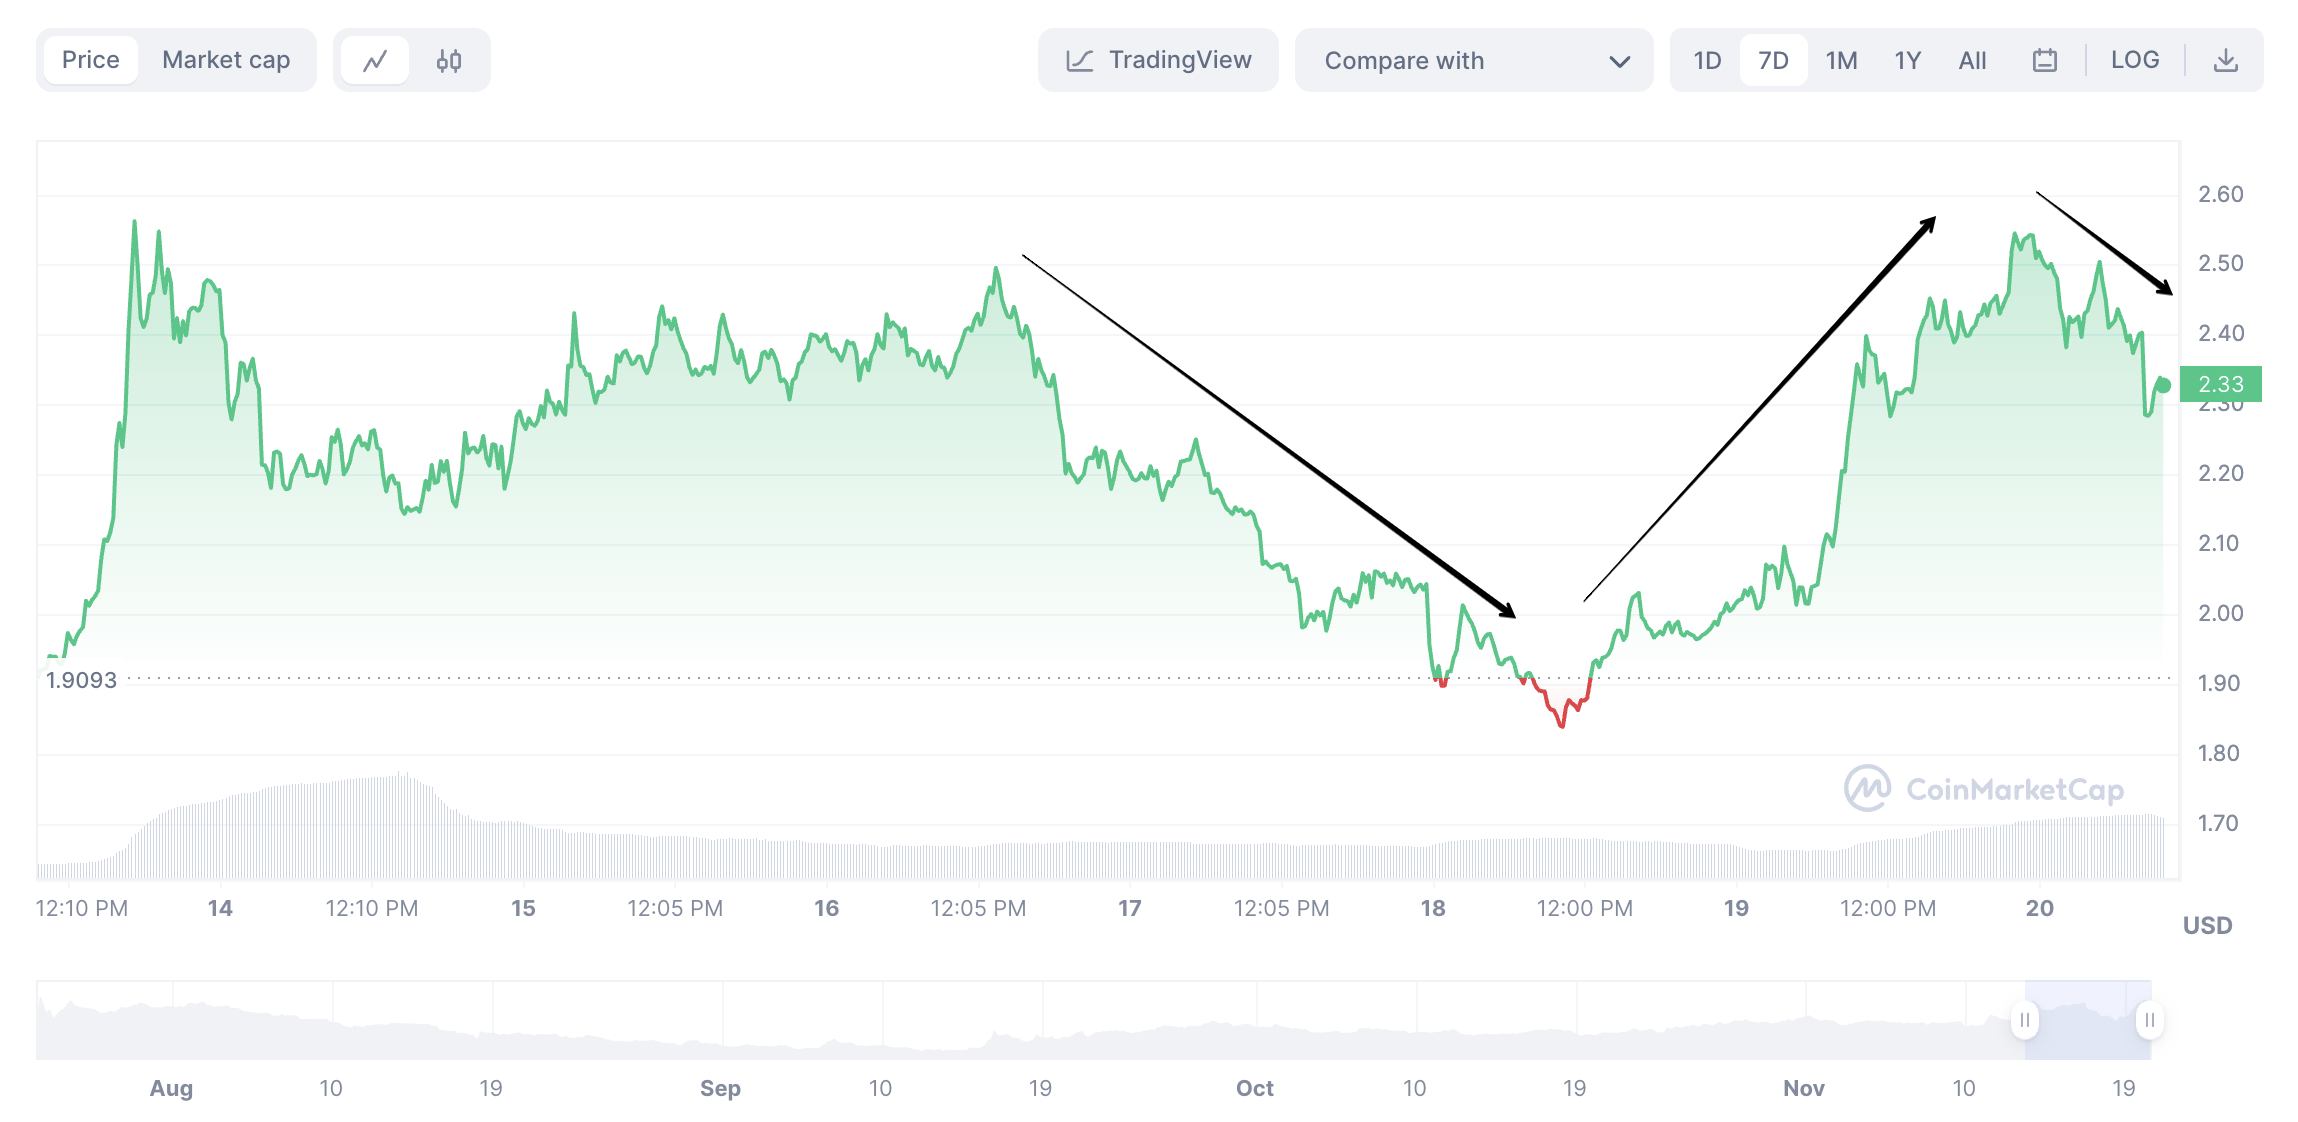Switch to line chart view icon

[x=375, y=61]
